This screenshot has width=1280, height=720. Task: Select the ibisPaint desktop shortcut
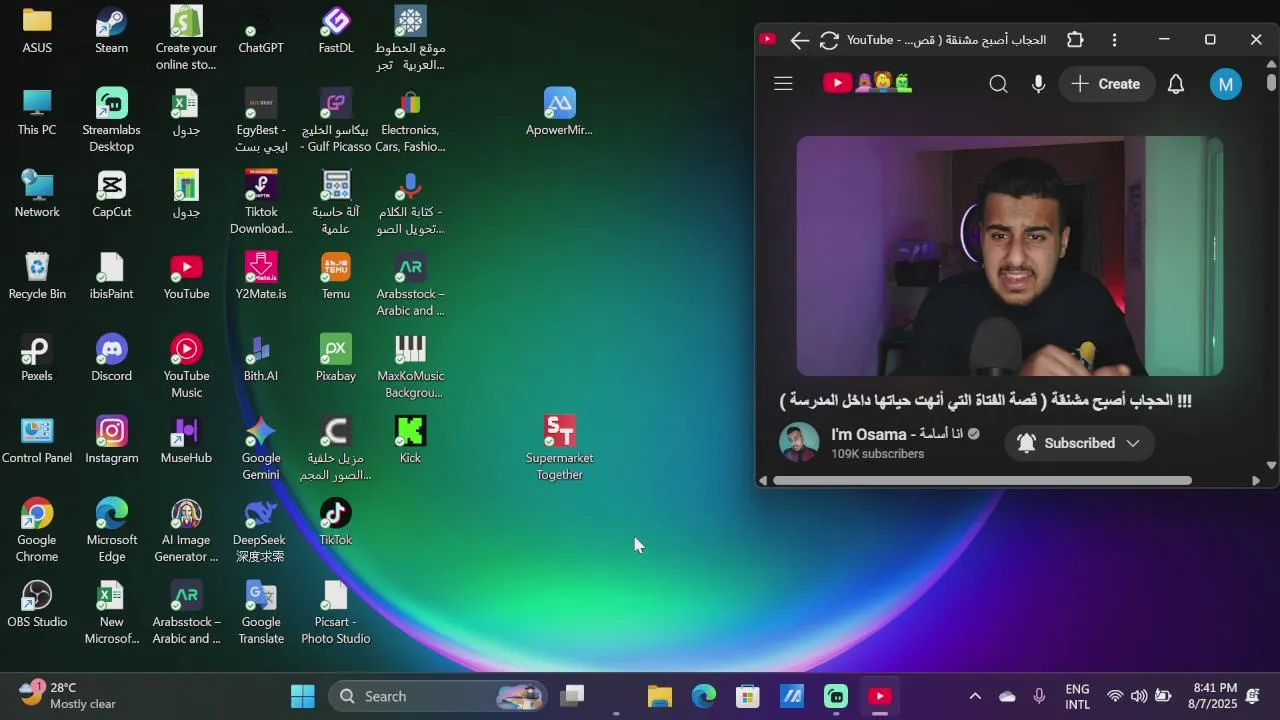tap(111, 276)
